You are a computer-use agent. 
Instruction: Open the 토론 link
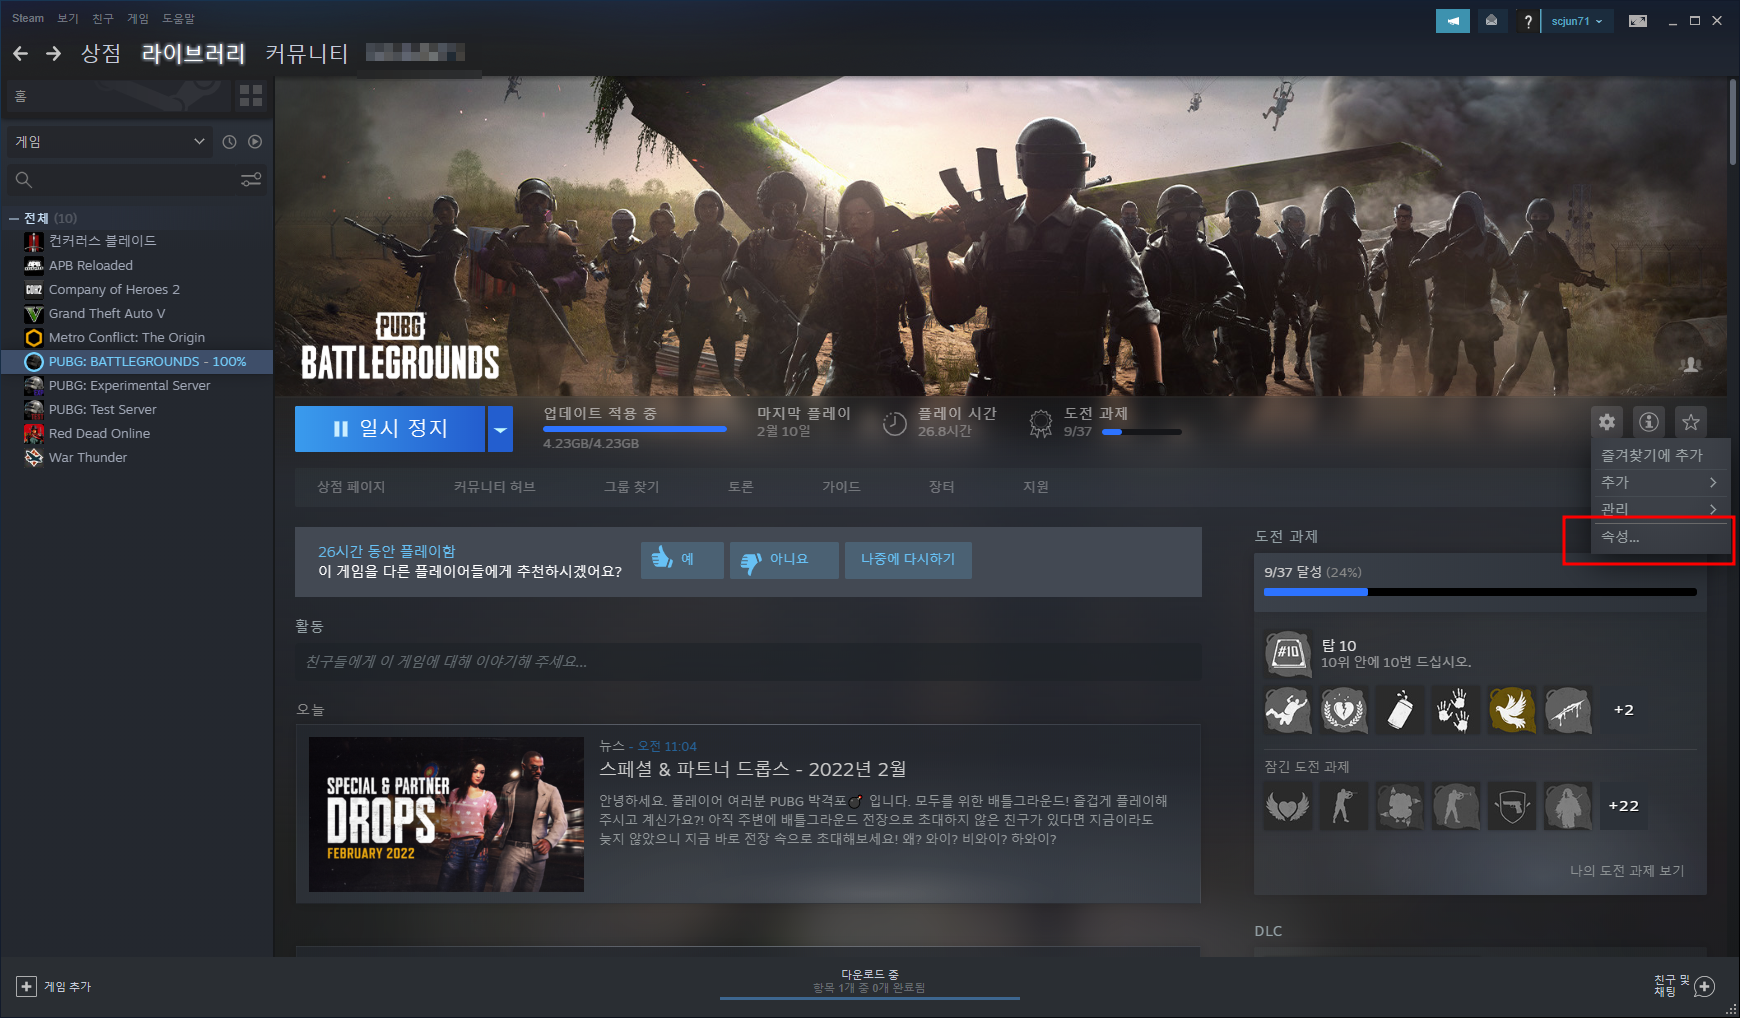point(741,487)
